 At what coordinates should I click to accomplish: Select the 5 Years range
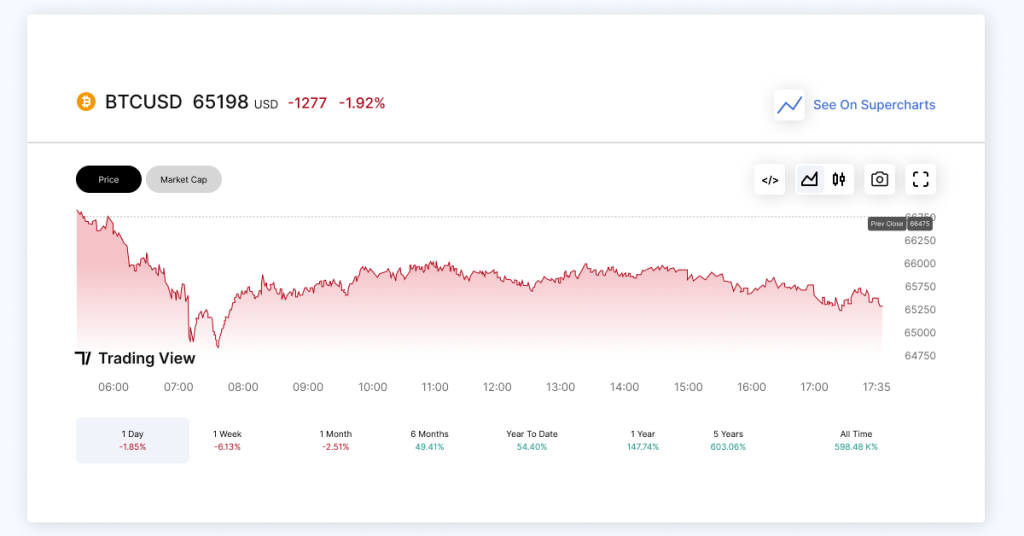[728, 440]
